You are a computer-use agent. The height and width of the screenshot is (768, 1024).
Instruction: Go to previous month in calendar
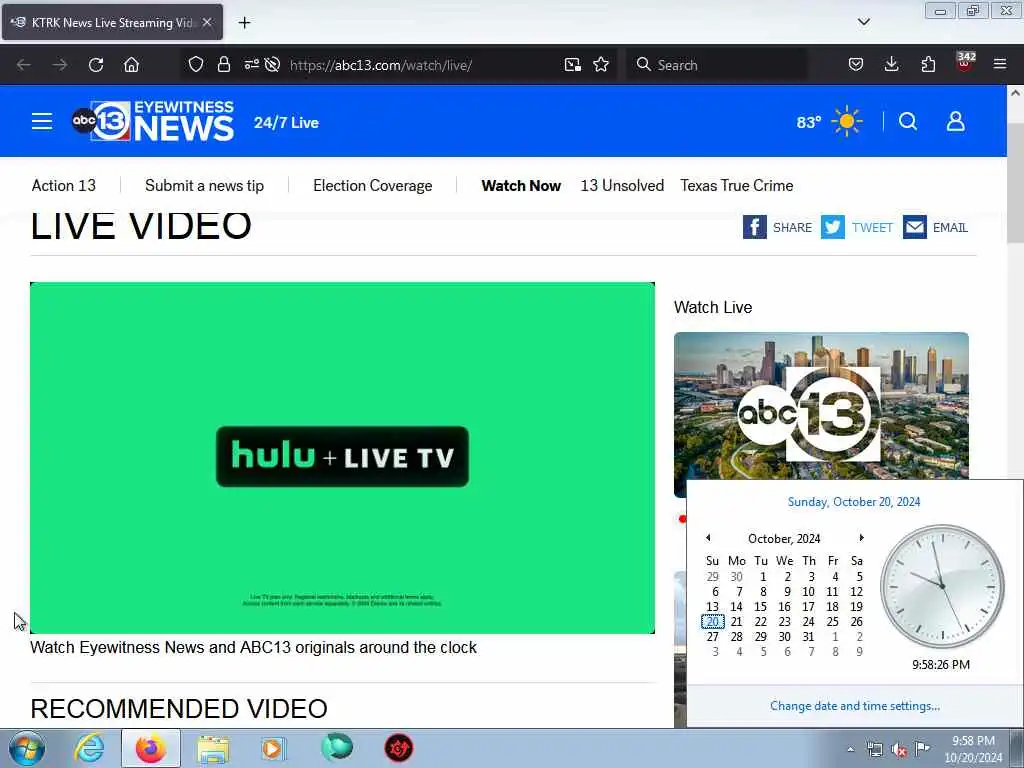[708, 537]
